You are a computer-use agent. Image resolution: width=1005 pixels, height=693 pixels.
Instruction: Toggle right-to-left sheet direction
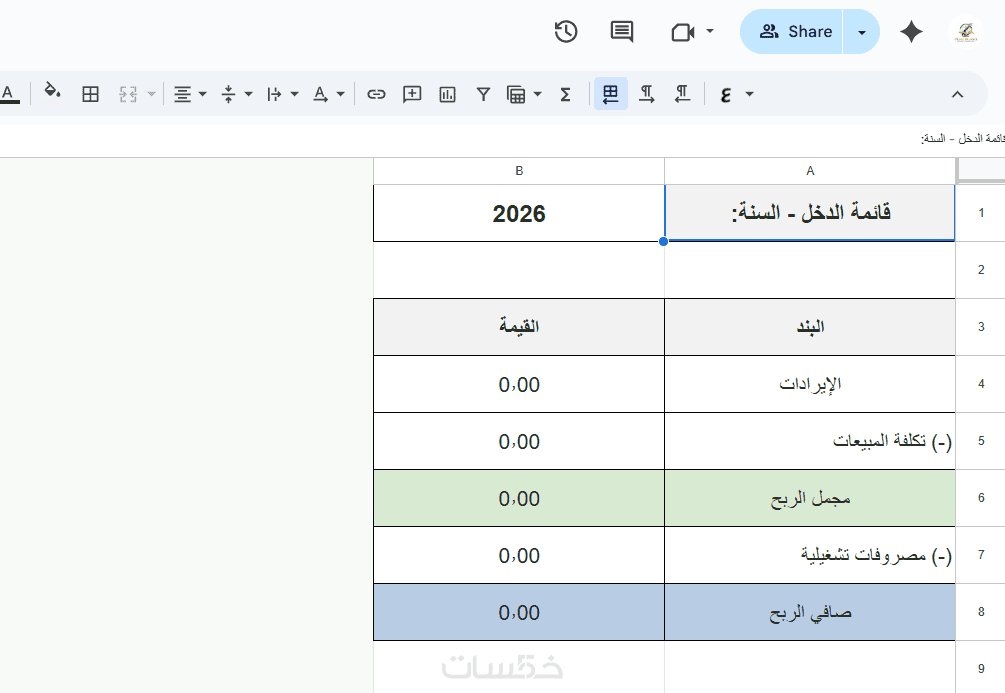[611, 94]
